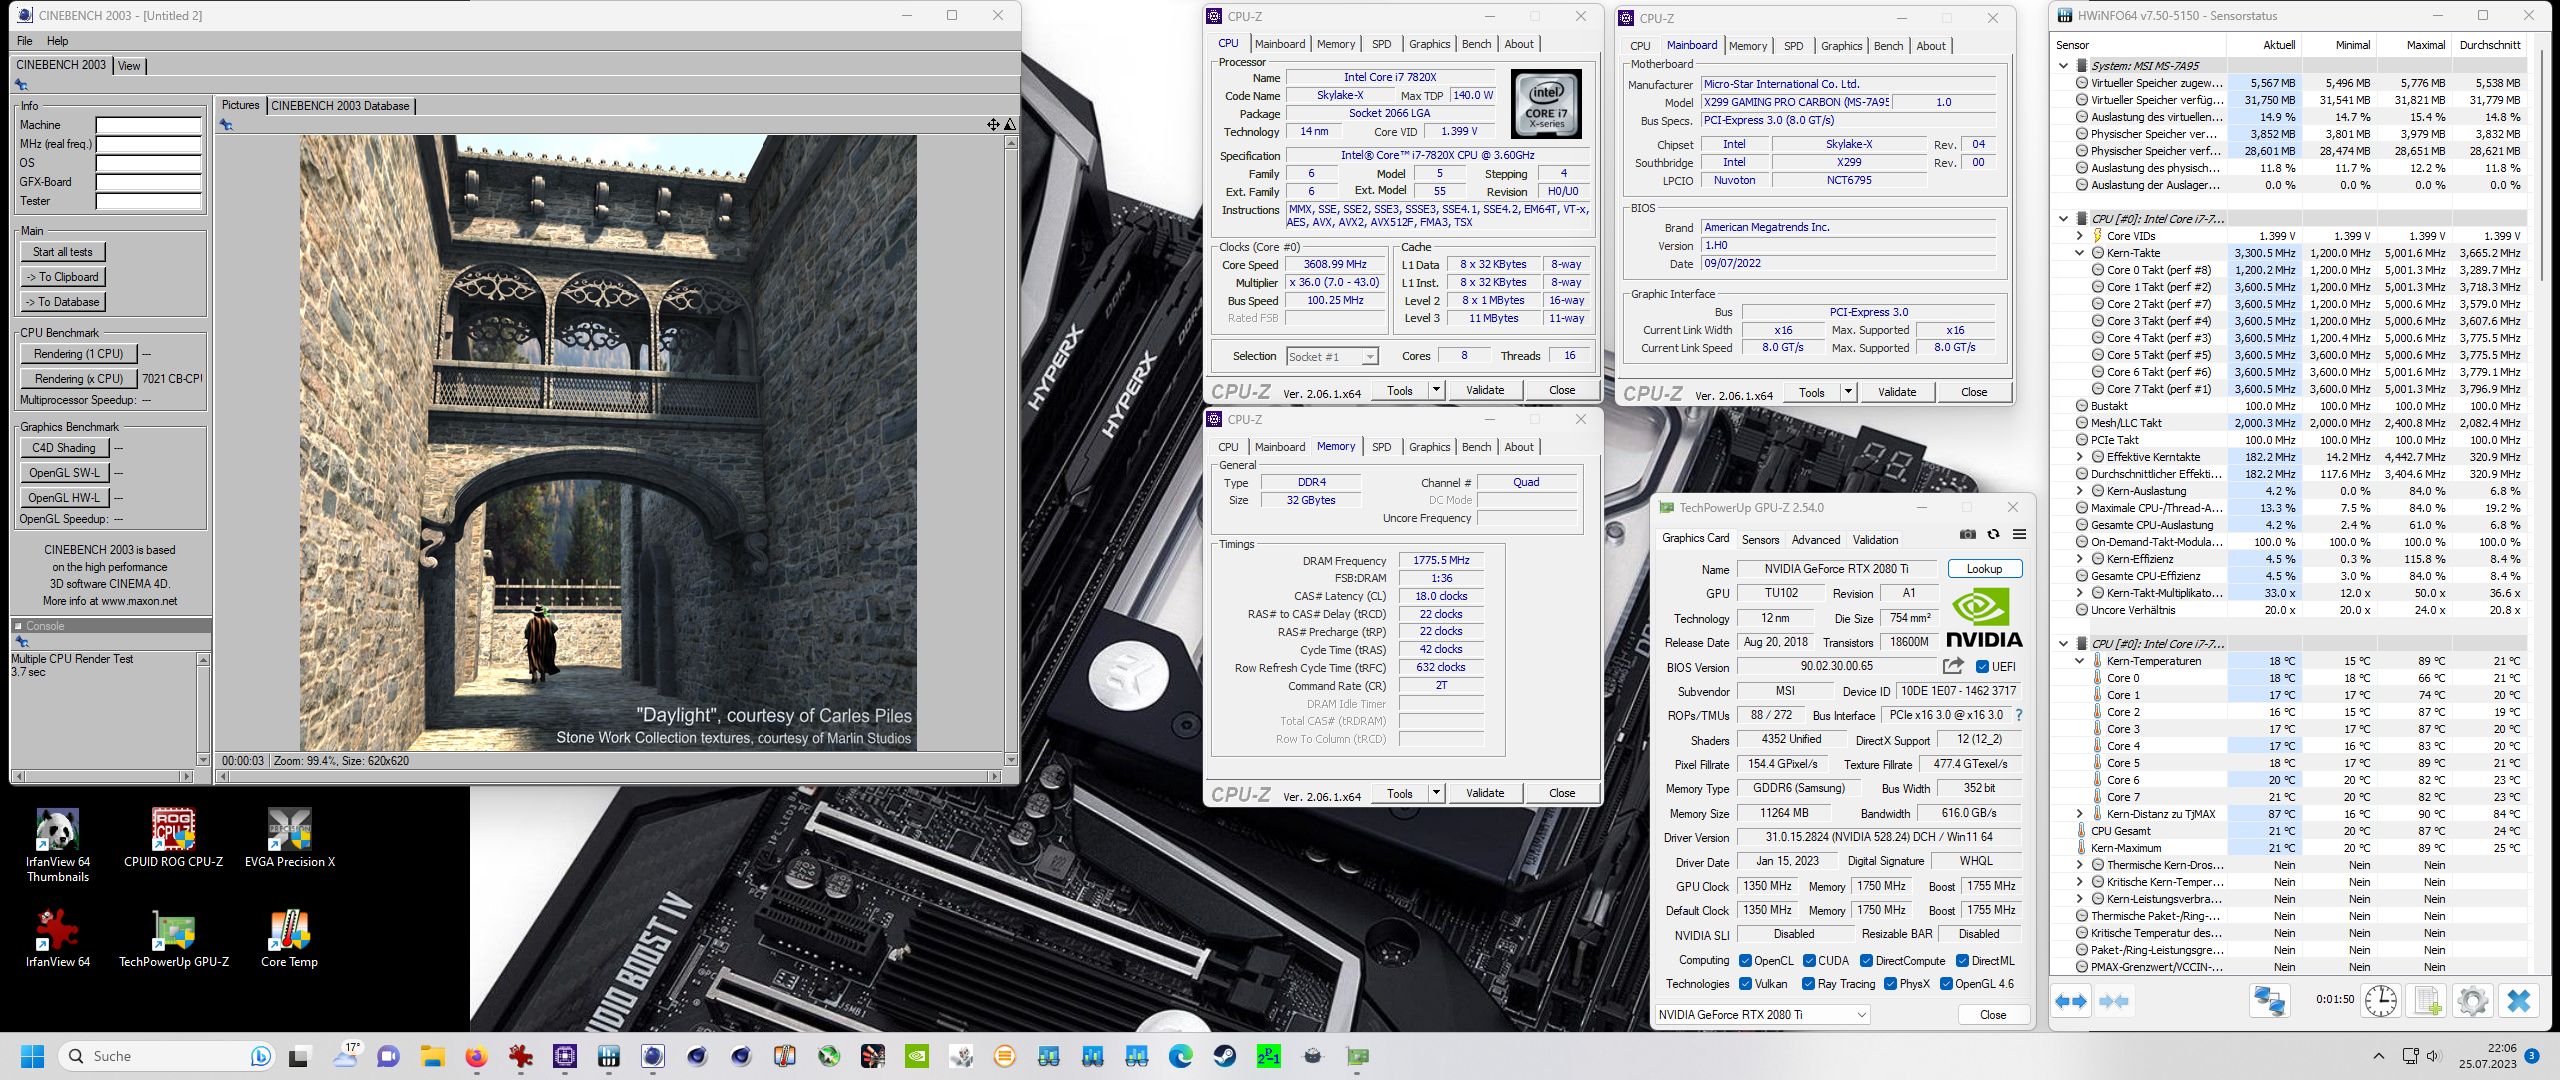This screenshot has width=2560, height=1080.
Task: Switch to the Sensors tab in GPU-Z
Action: [x=1760, y=540]
